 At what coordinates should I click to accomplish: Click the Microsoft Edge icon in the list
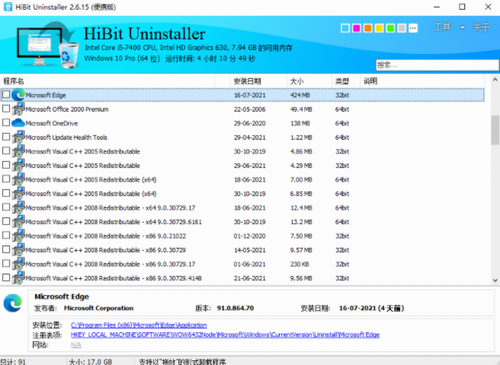click(18, 95)
